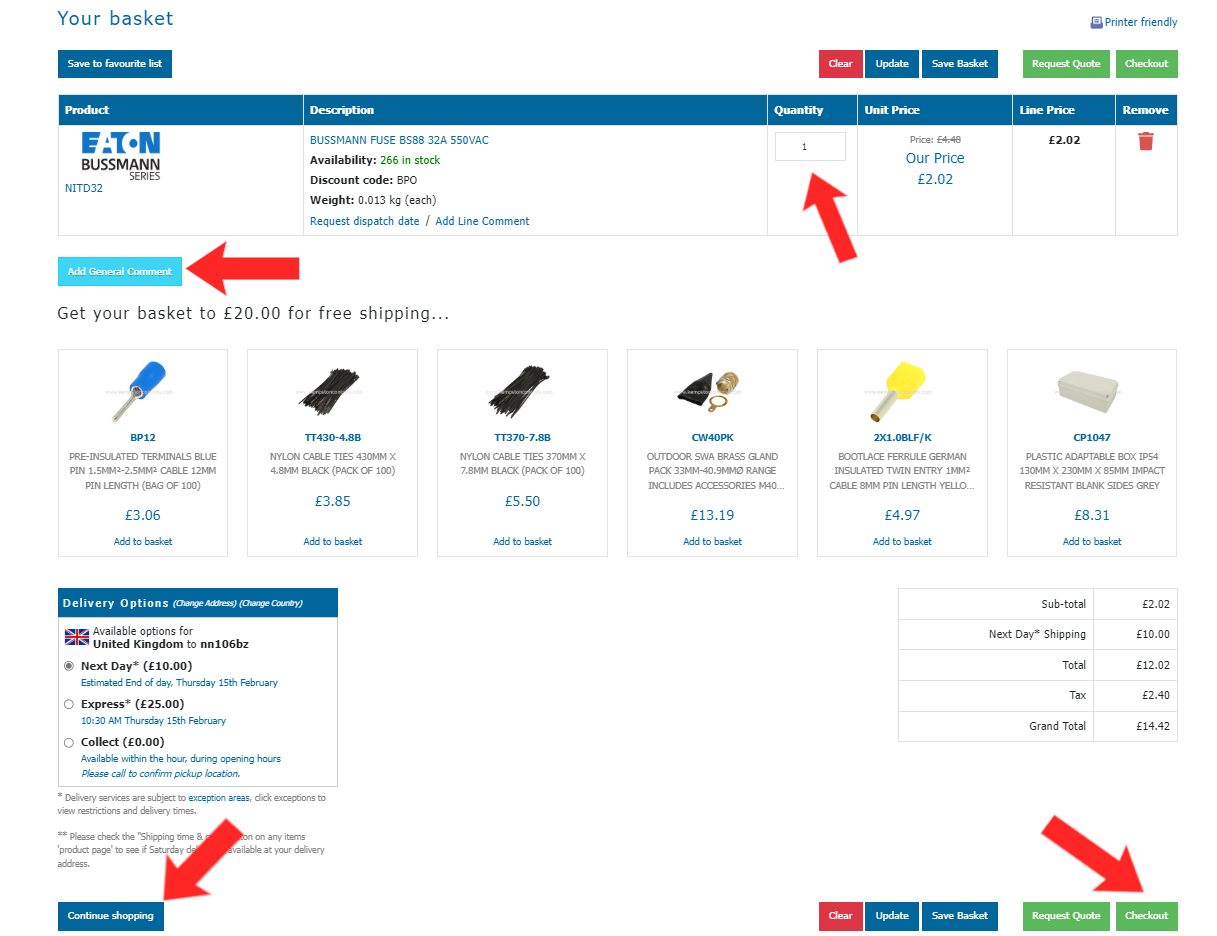Add BP12 terminals to basket

click(x=142, y=541)
